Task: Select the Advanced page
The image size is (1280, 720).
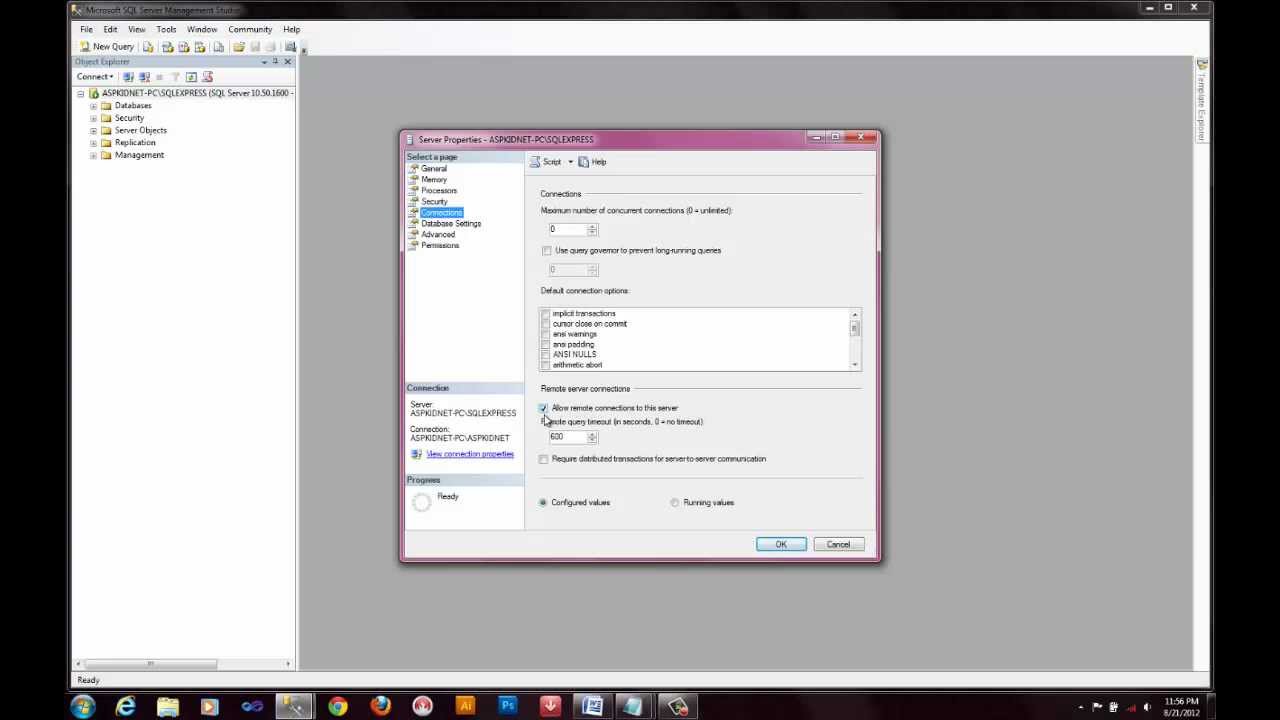Action: 438,235
